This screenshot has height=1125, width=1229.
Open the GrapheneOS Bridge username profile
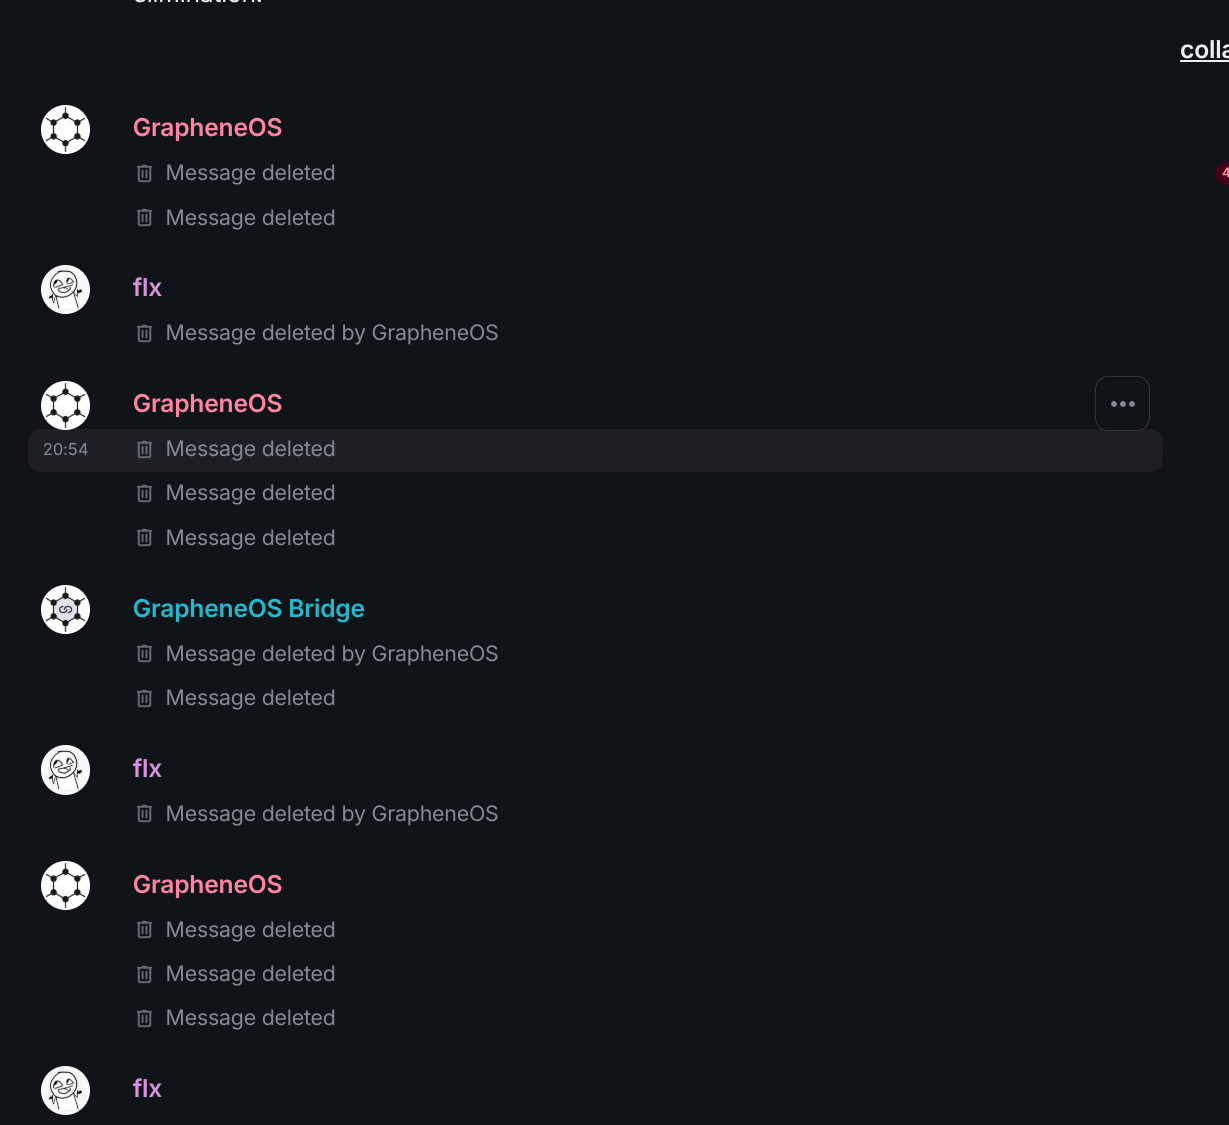point(248,609)
